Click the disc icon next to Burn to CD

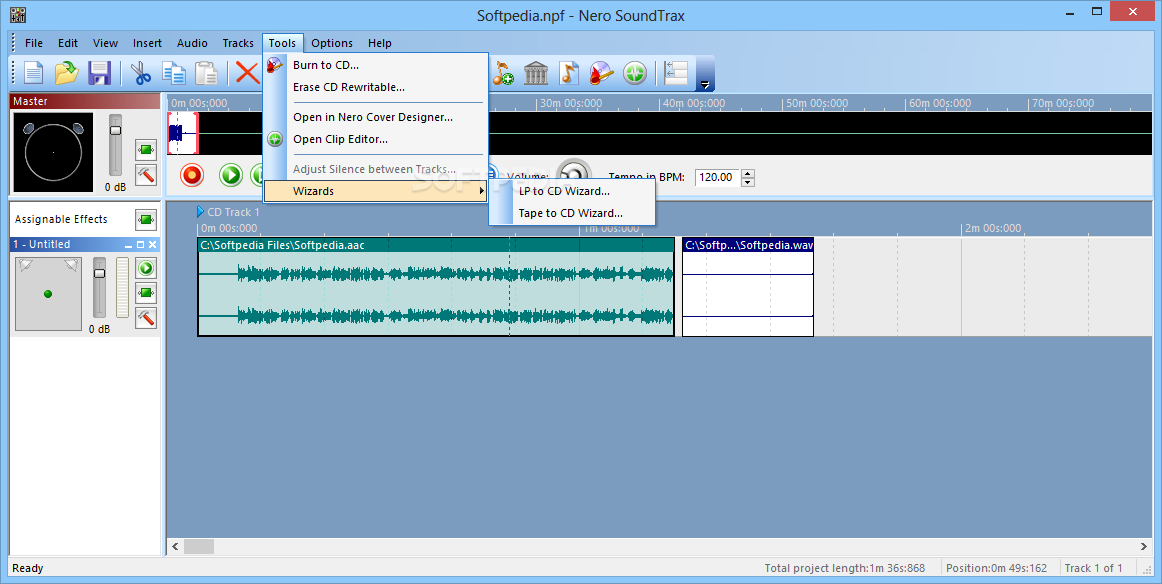point(275,65)
